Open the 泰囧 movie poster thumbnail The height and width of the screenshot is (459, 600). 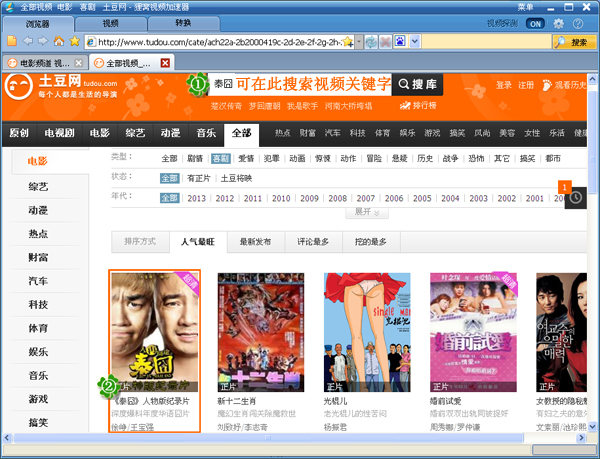coord(155,332)
